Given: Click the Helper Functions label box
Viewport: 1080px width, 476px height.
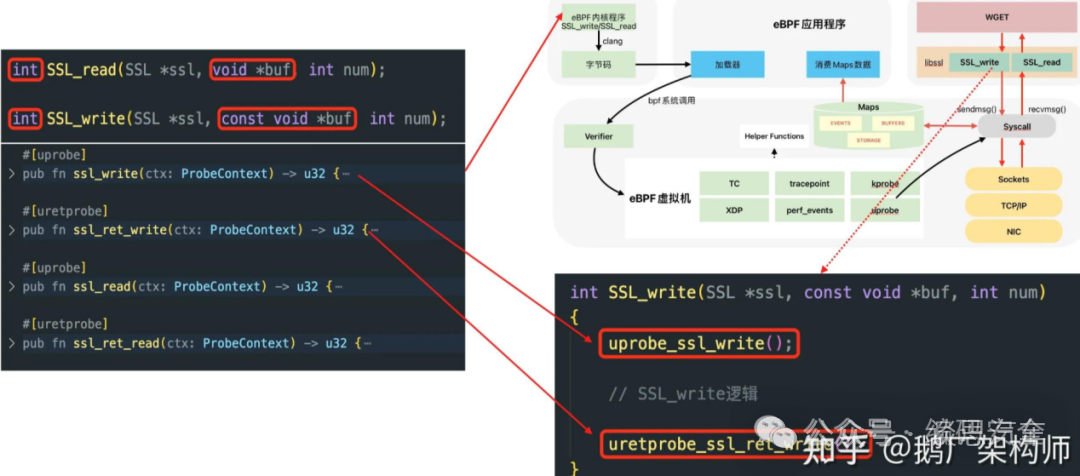Looking at the screenshot, I should coord(774,135).
